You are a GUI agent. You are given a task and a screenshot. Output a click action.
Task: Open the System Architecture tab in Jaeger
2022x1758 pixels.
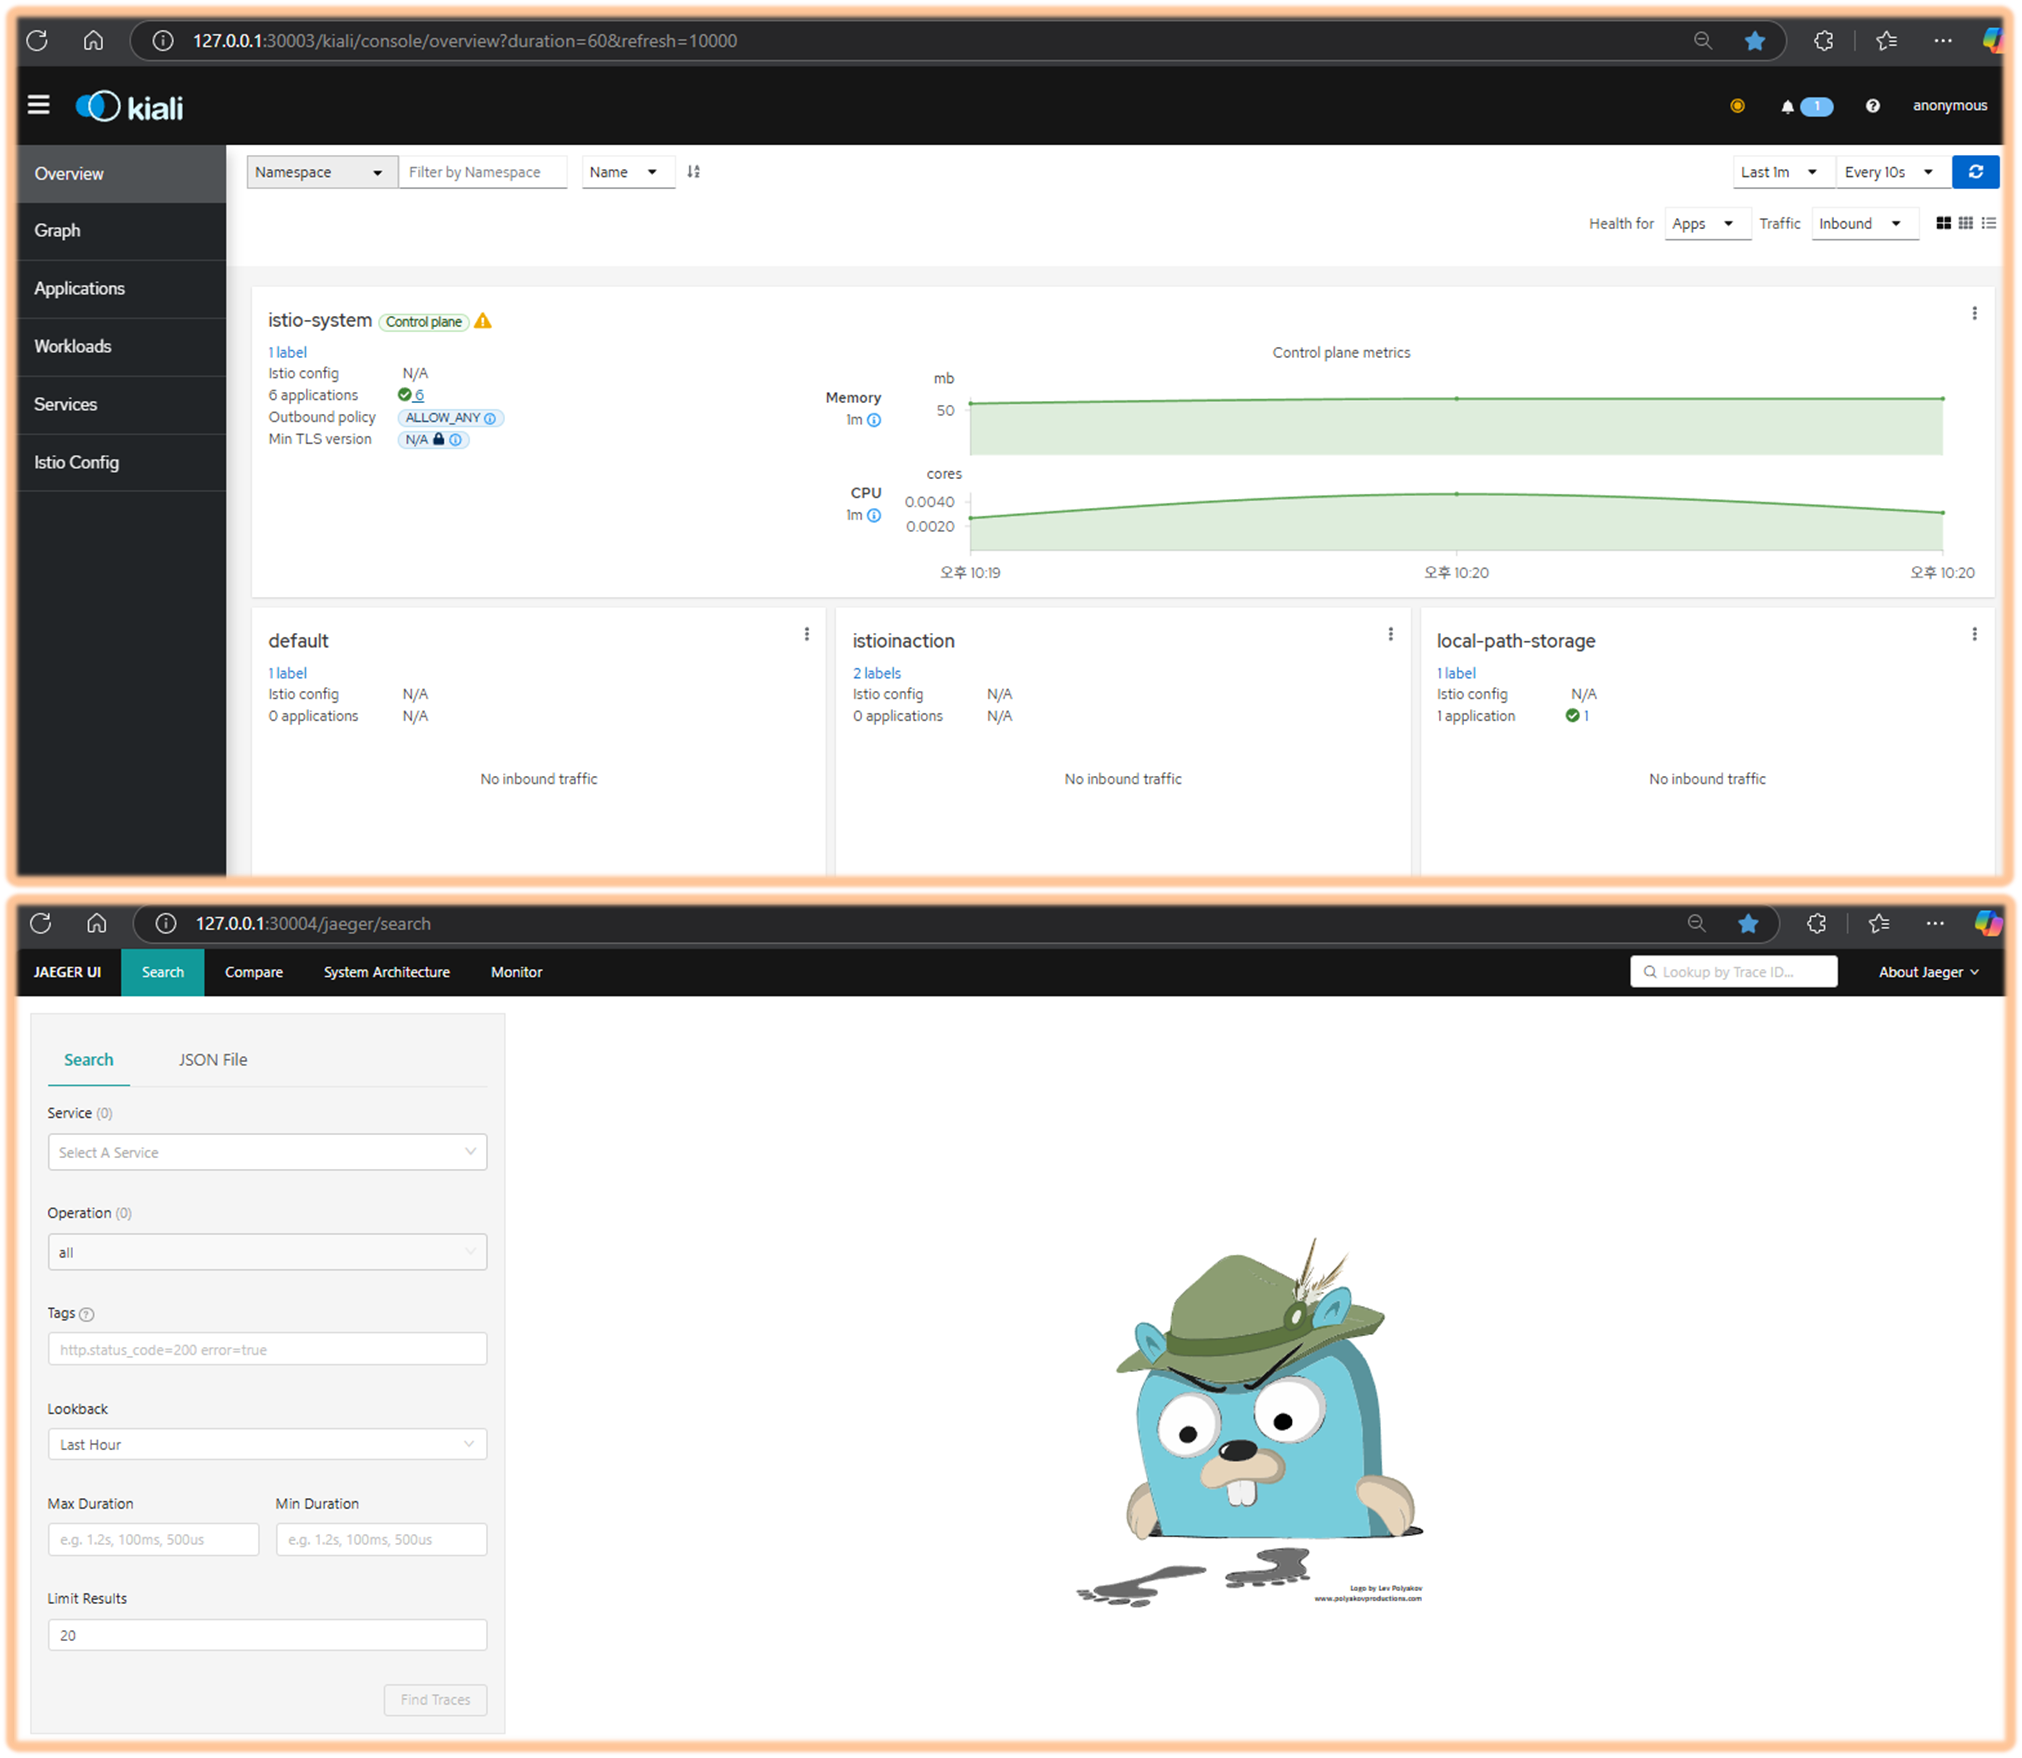coord(386,972)
